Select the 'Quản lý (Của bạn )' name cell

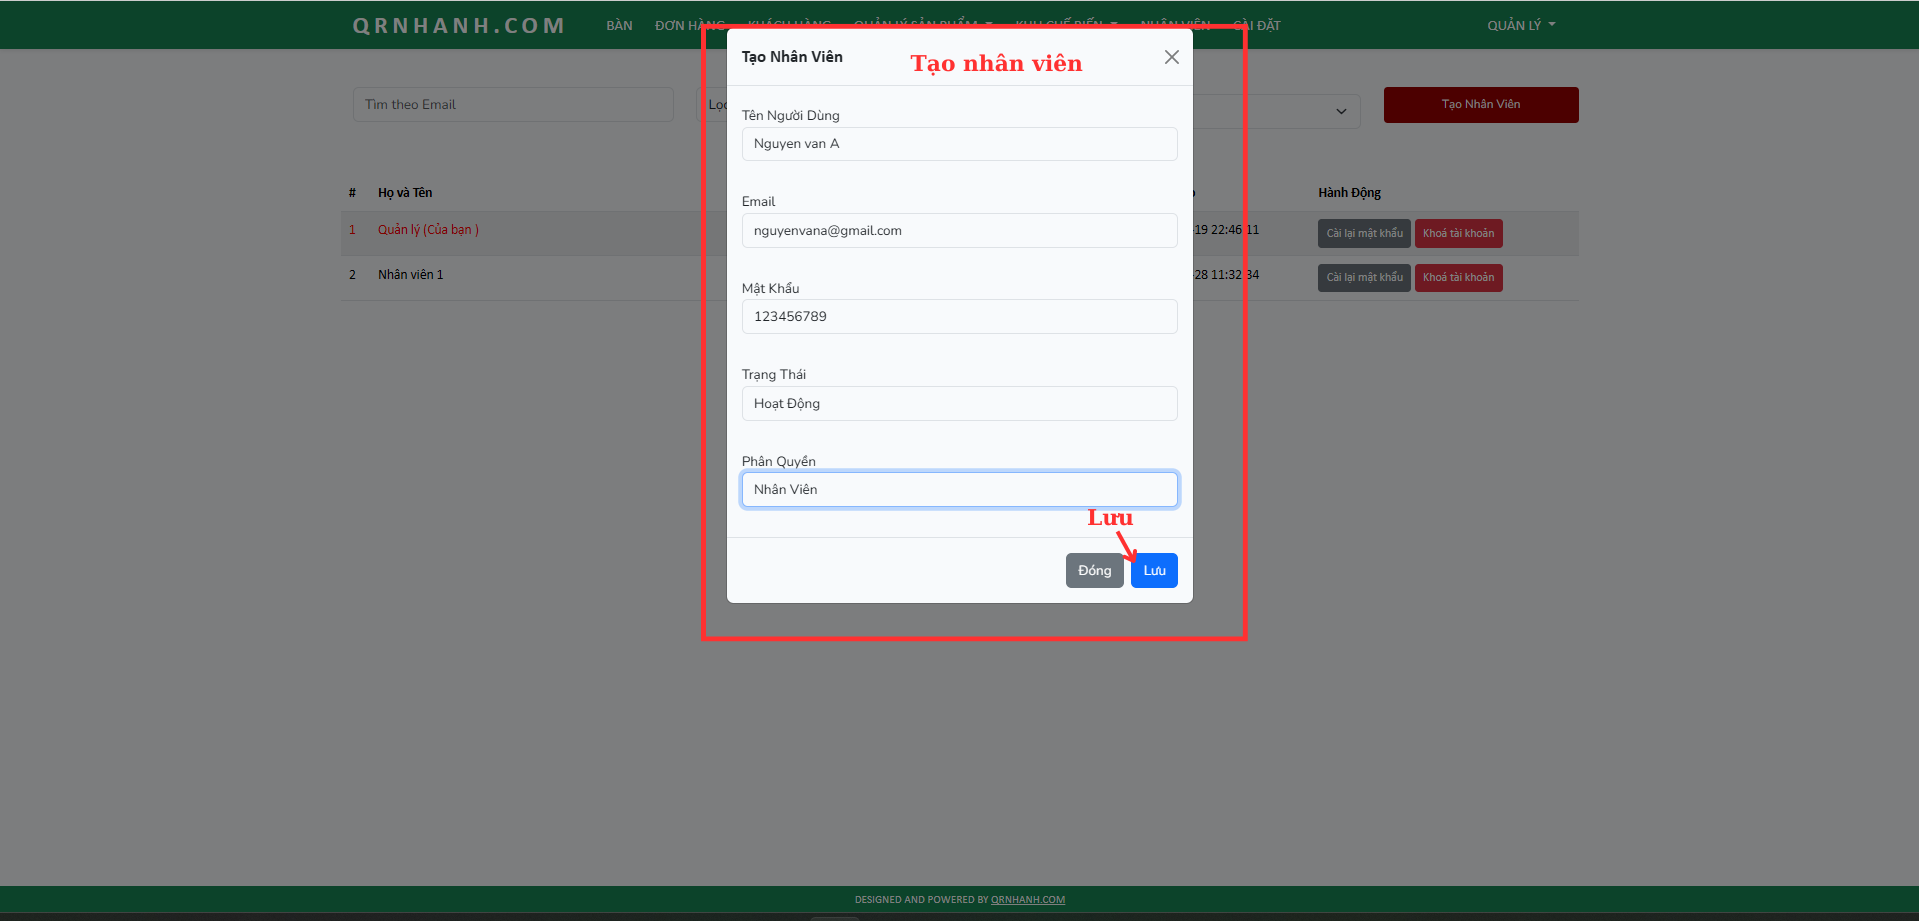(x=428, y=229)
